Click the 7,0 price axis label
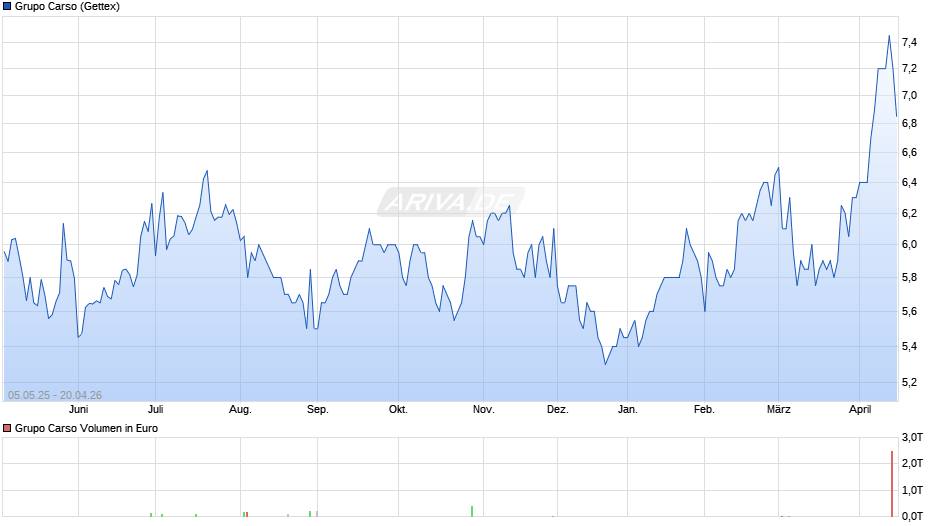The height and width of the screenshot is (526, 940). point(909,95)
